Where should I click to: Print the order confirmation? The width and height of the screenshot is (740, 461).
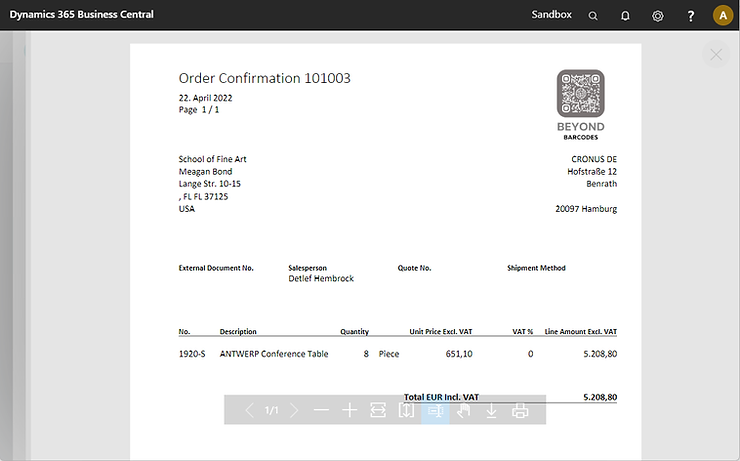point(520,411)
